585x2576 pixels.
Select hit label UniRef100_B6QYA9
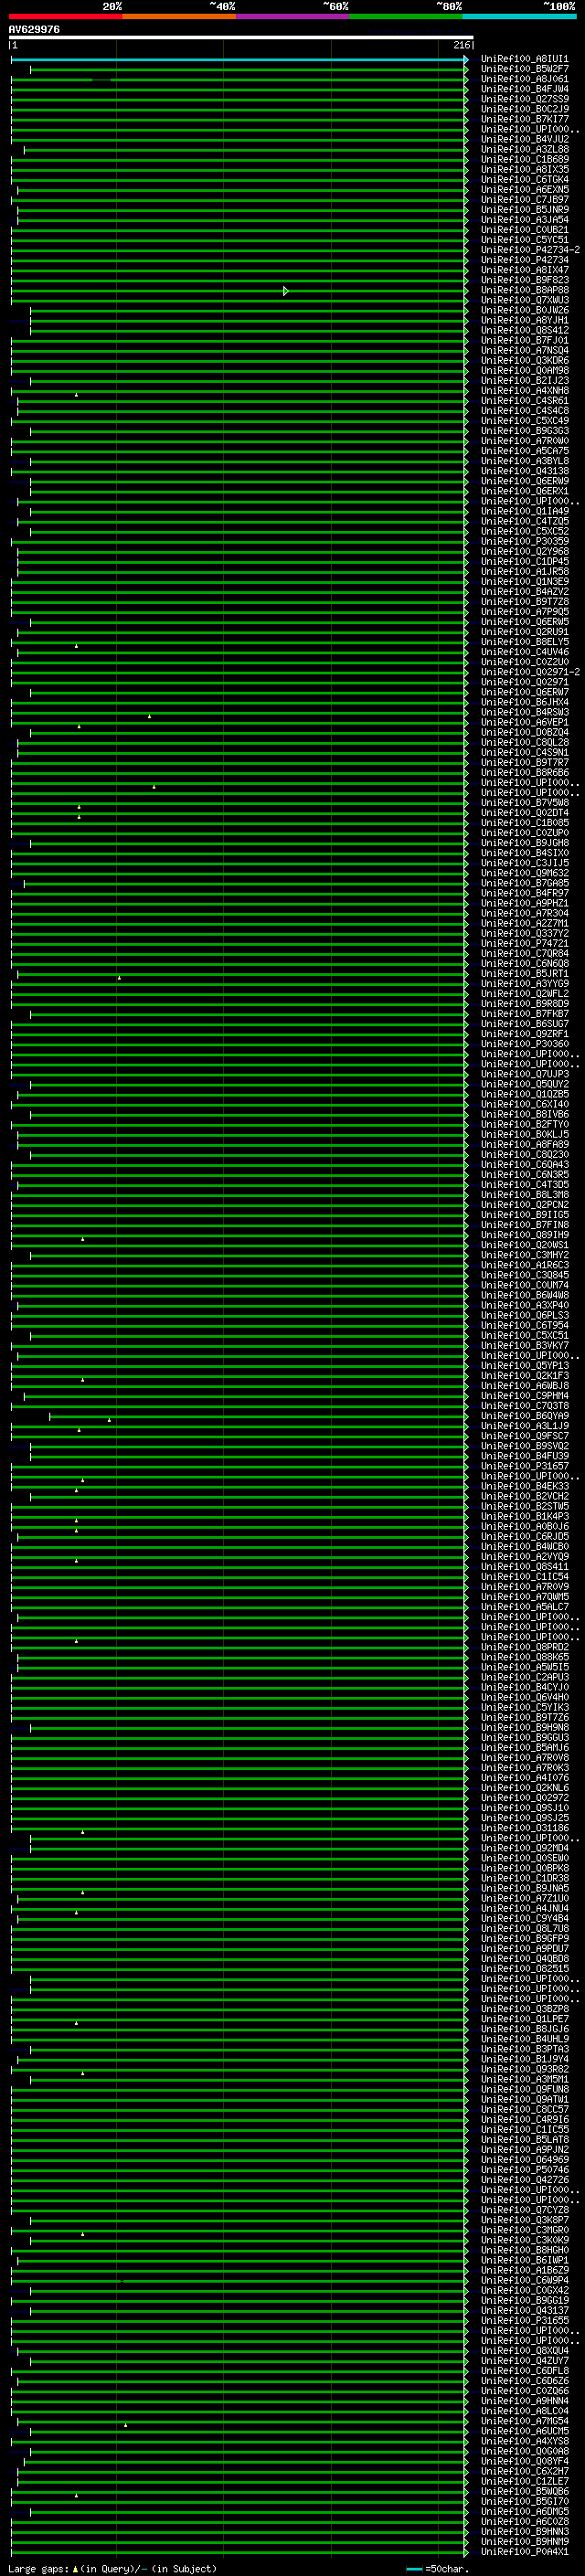coord(524,1416)
